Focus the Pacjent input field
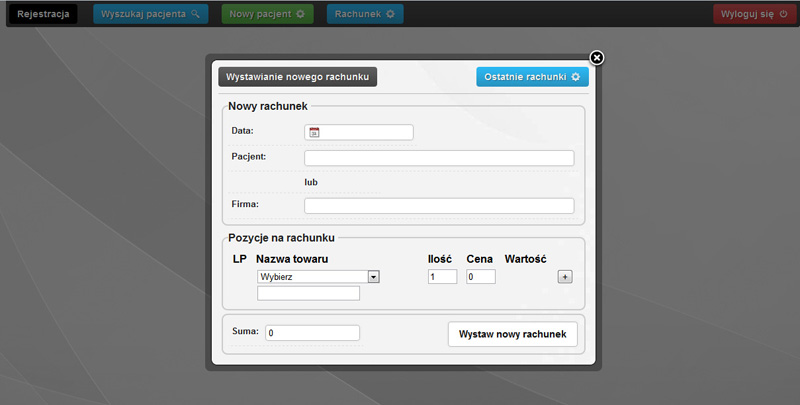 439,158
